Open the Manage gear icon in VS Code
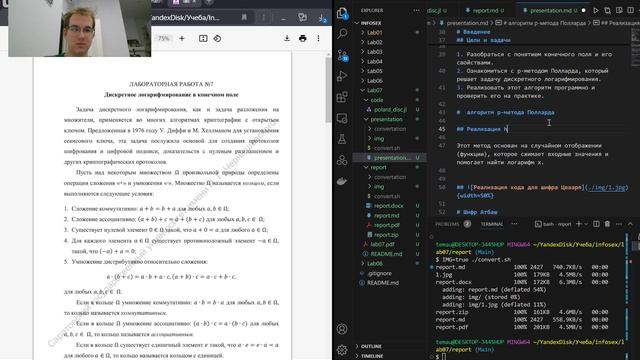The width and height of the screenshot is (640, 360). pos(342,349)
